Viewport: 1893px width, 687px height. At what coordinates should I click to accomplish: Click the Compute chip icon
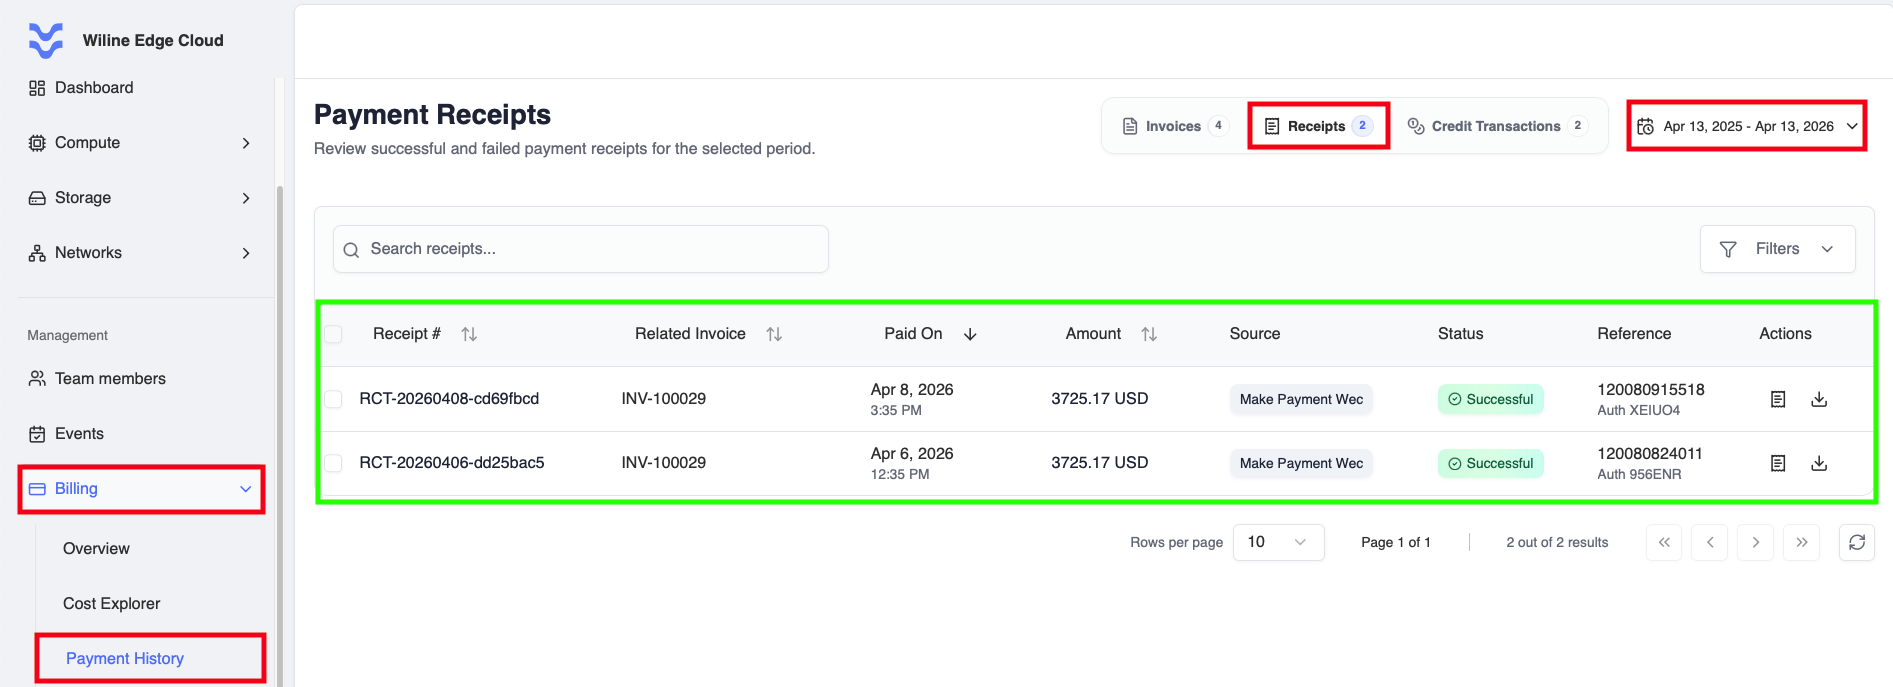(x=37, y=143)
